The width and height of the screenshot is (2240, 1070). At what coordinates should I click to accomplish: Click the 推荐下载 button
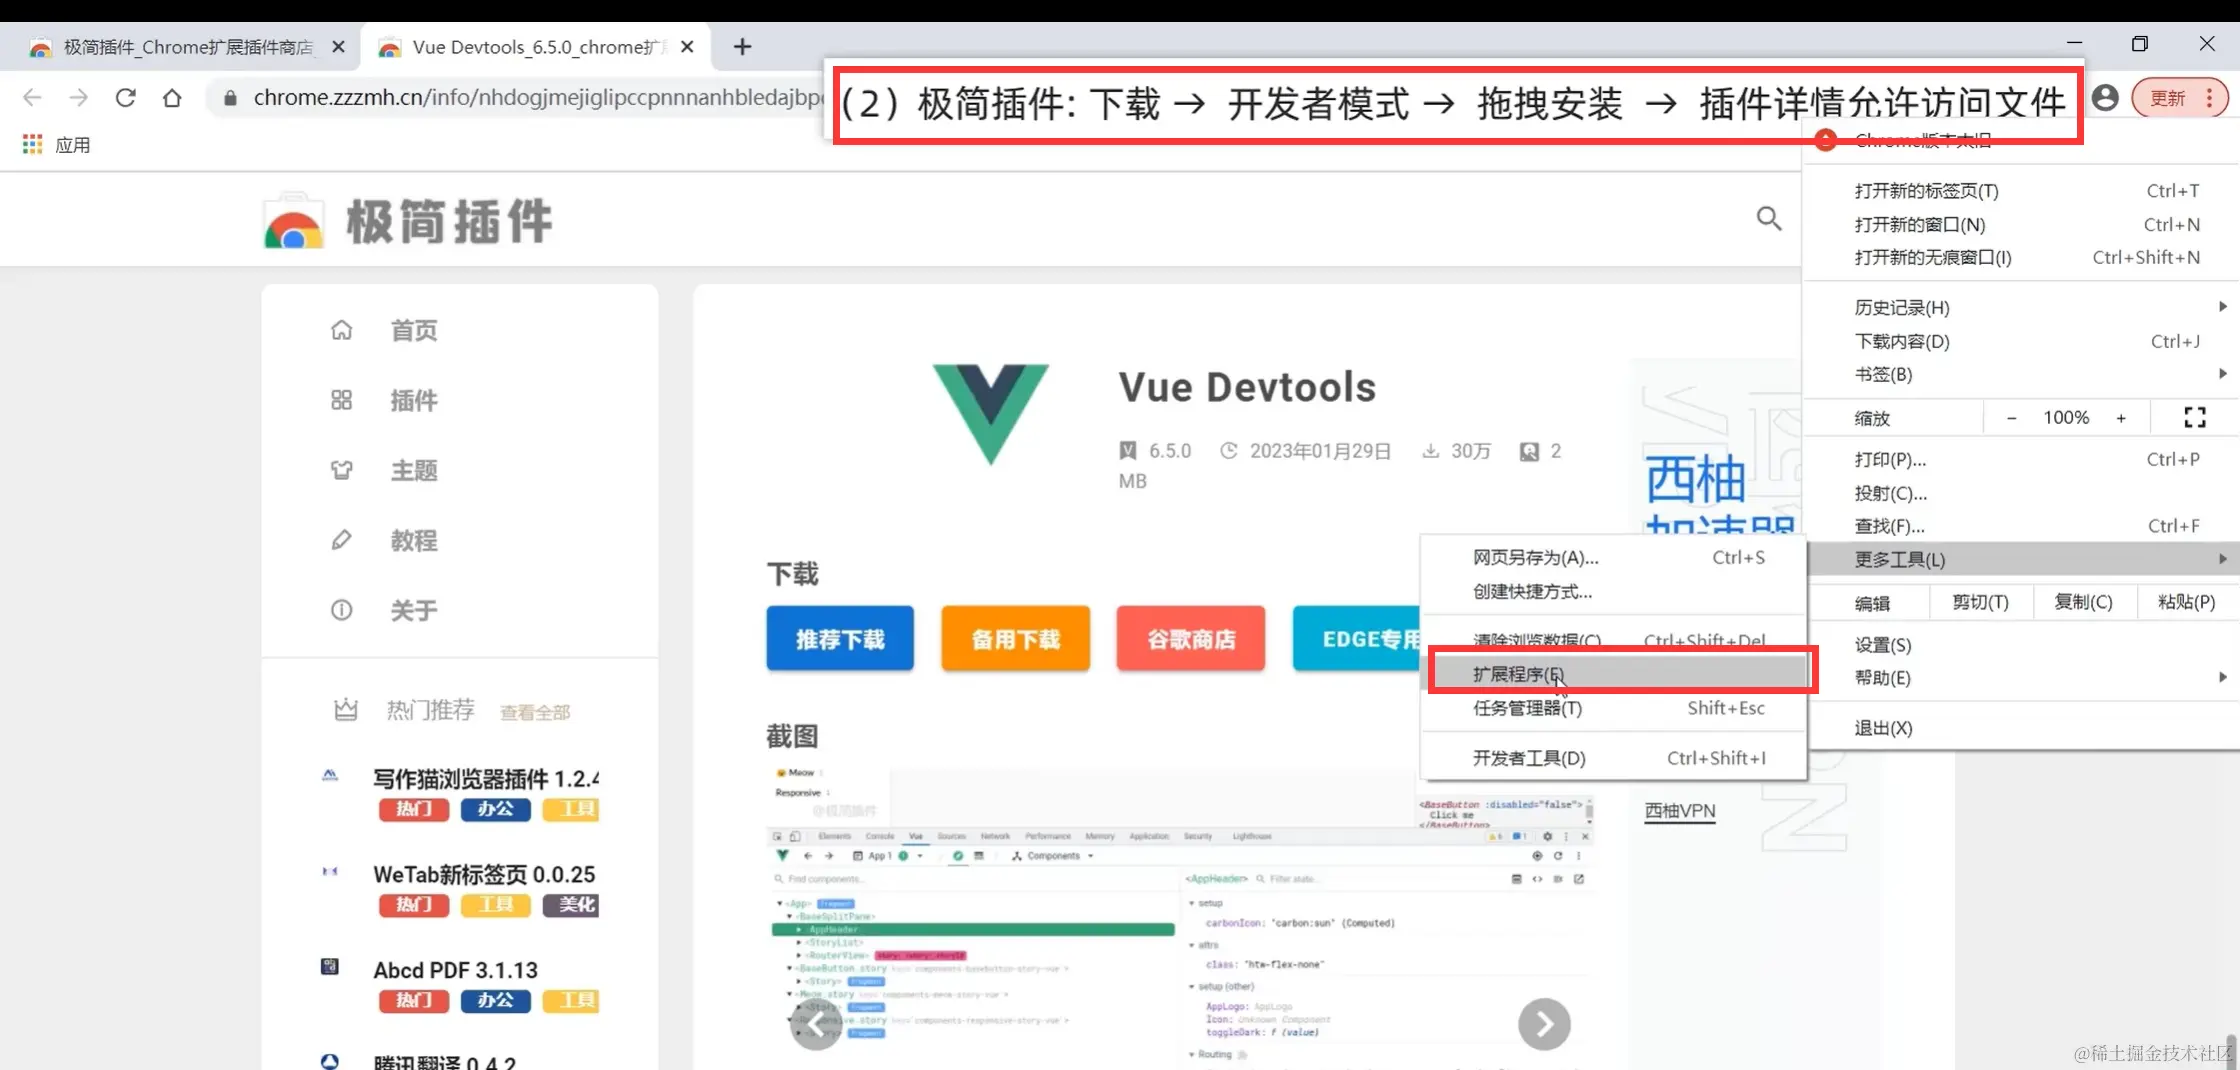click(x=840, y=638)
